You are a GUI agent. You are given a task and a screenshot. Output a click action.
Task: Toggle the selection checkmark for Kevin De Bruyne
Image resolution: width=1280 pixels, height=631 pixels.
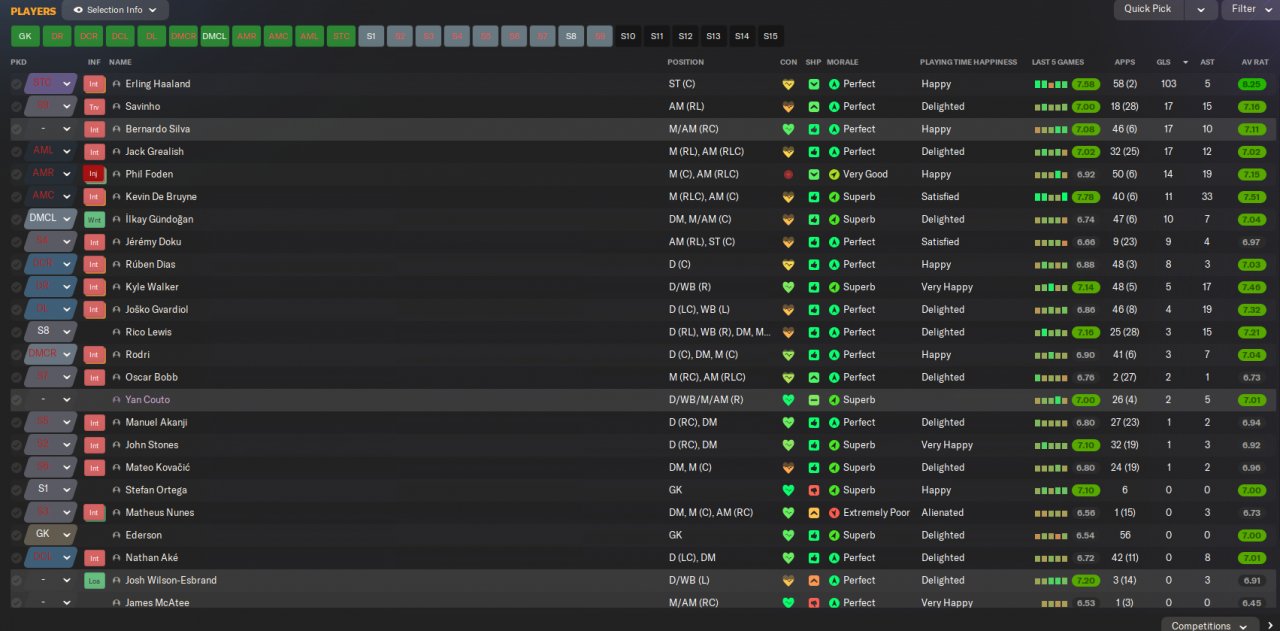pos(16,197)
